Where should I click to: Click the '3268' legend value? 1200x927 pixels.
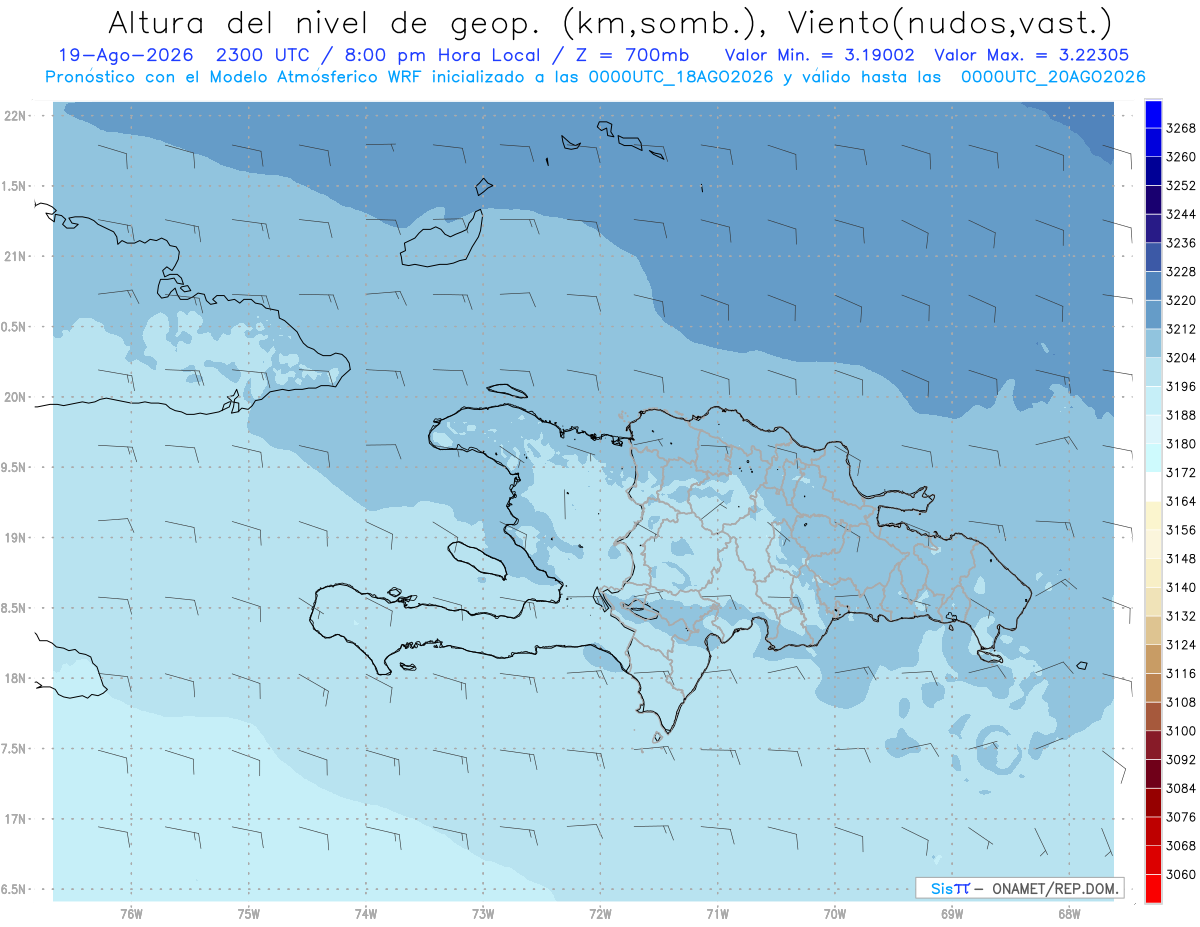tap(1181, 128)
